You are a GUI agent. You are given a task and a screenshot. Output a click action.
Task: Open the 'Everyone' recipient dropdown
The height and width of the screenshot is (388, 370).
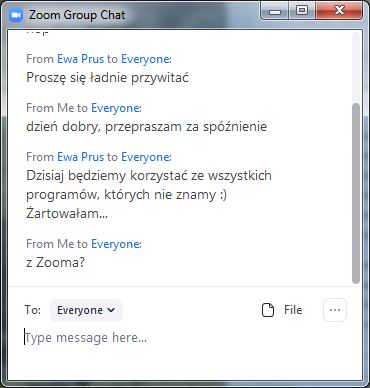coord(86,310)
